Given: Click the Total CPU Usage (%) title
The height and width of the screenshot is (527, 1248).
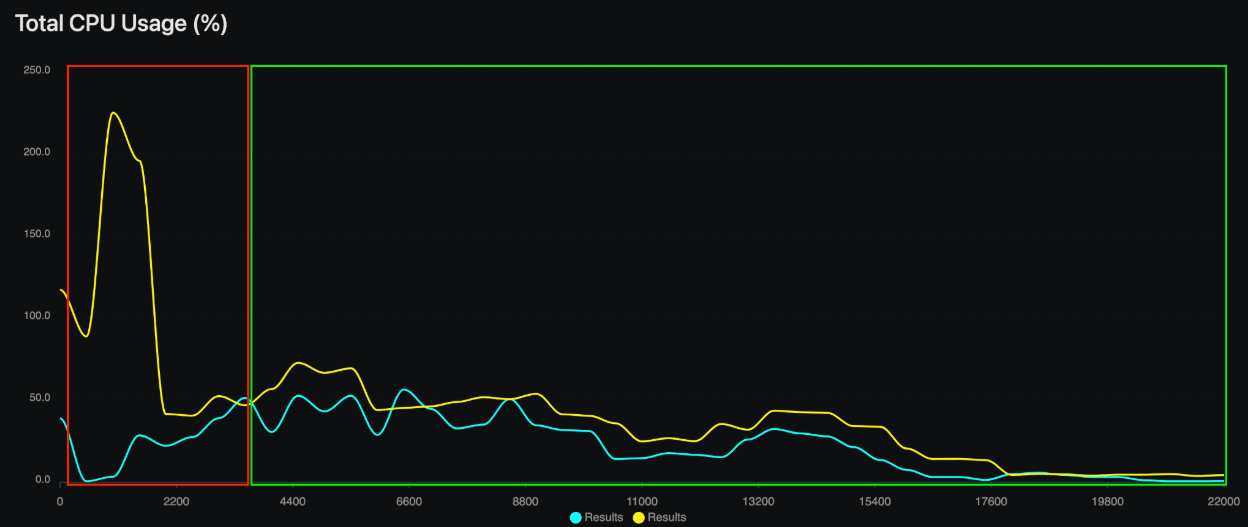Looking at the screenshot, I should tap(121, 24).
